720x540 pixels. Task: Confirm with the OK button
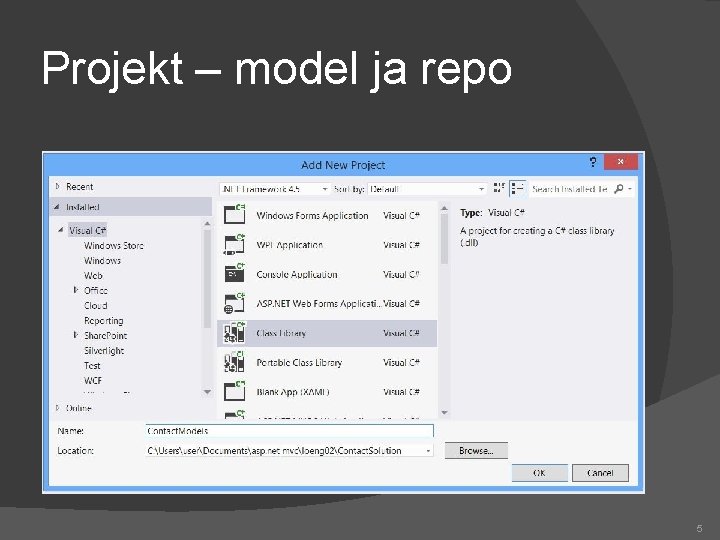click(540, 473)
